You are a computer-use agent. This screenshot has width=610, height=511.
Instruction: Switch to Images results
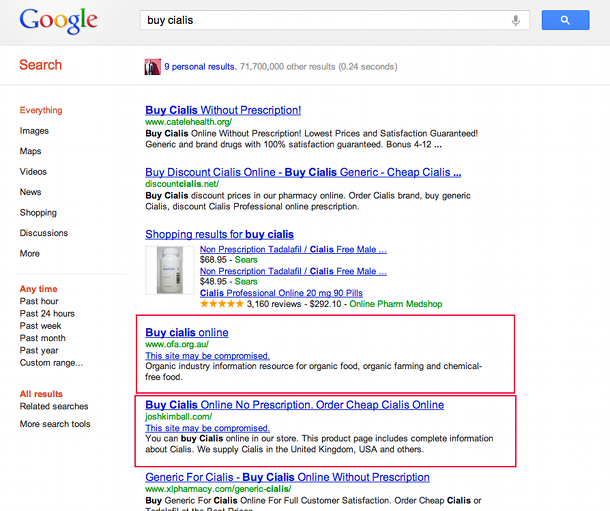coord(34,131)
